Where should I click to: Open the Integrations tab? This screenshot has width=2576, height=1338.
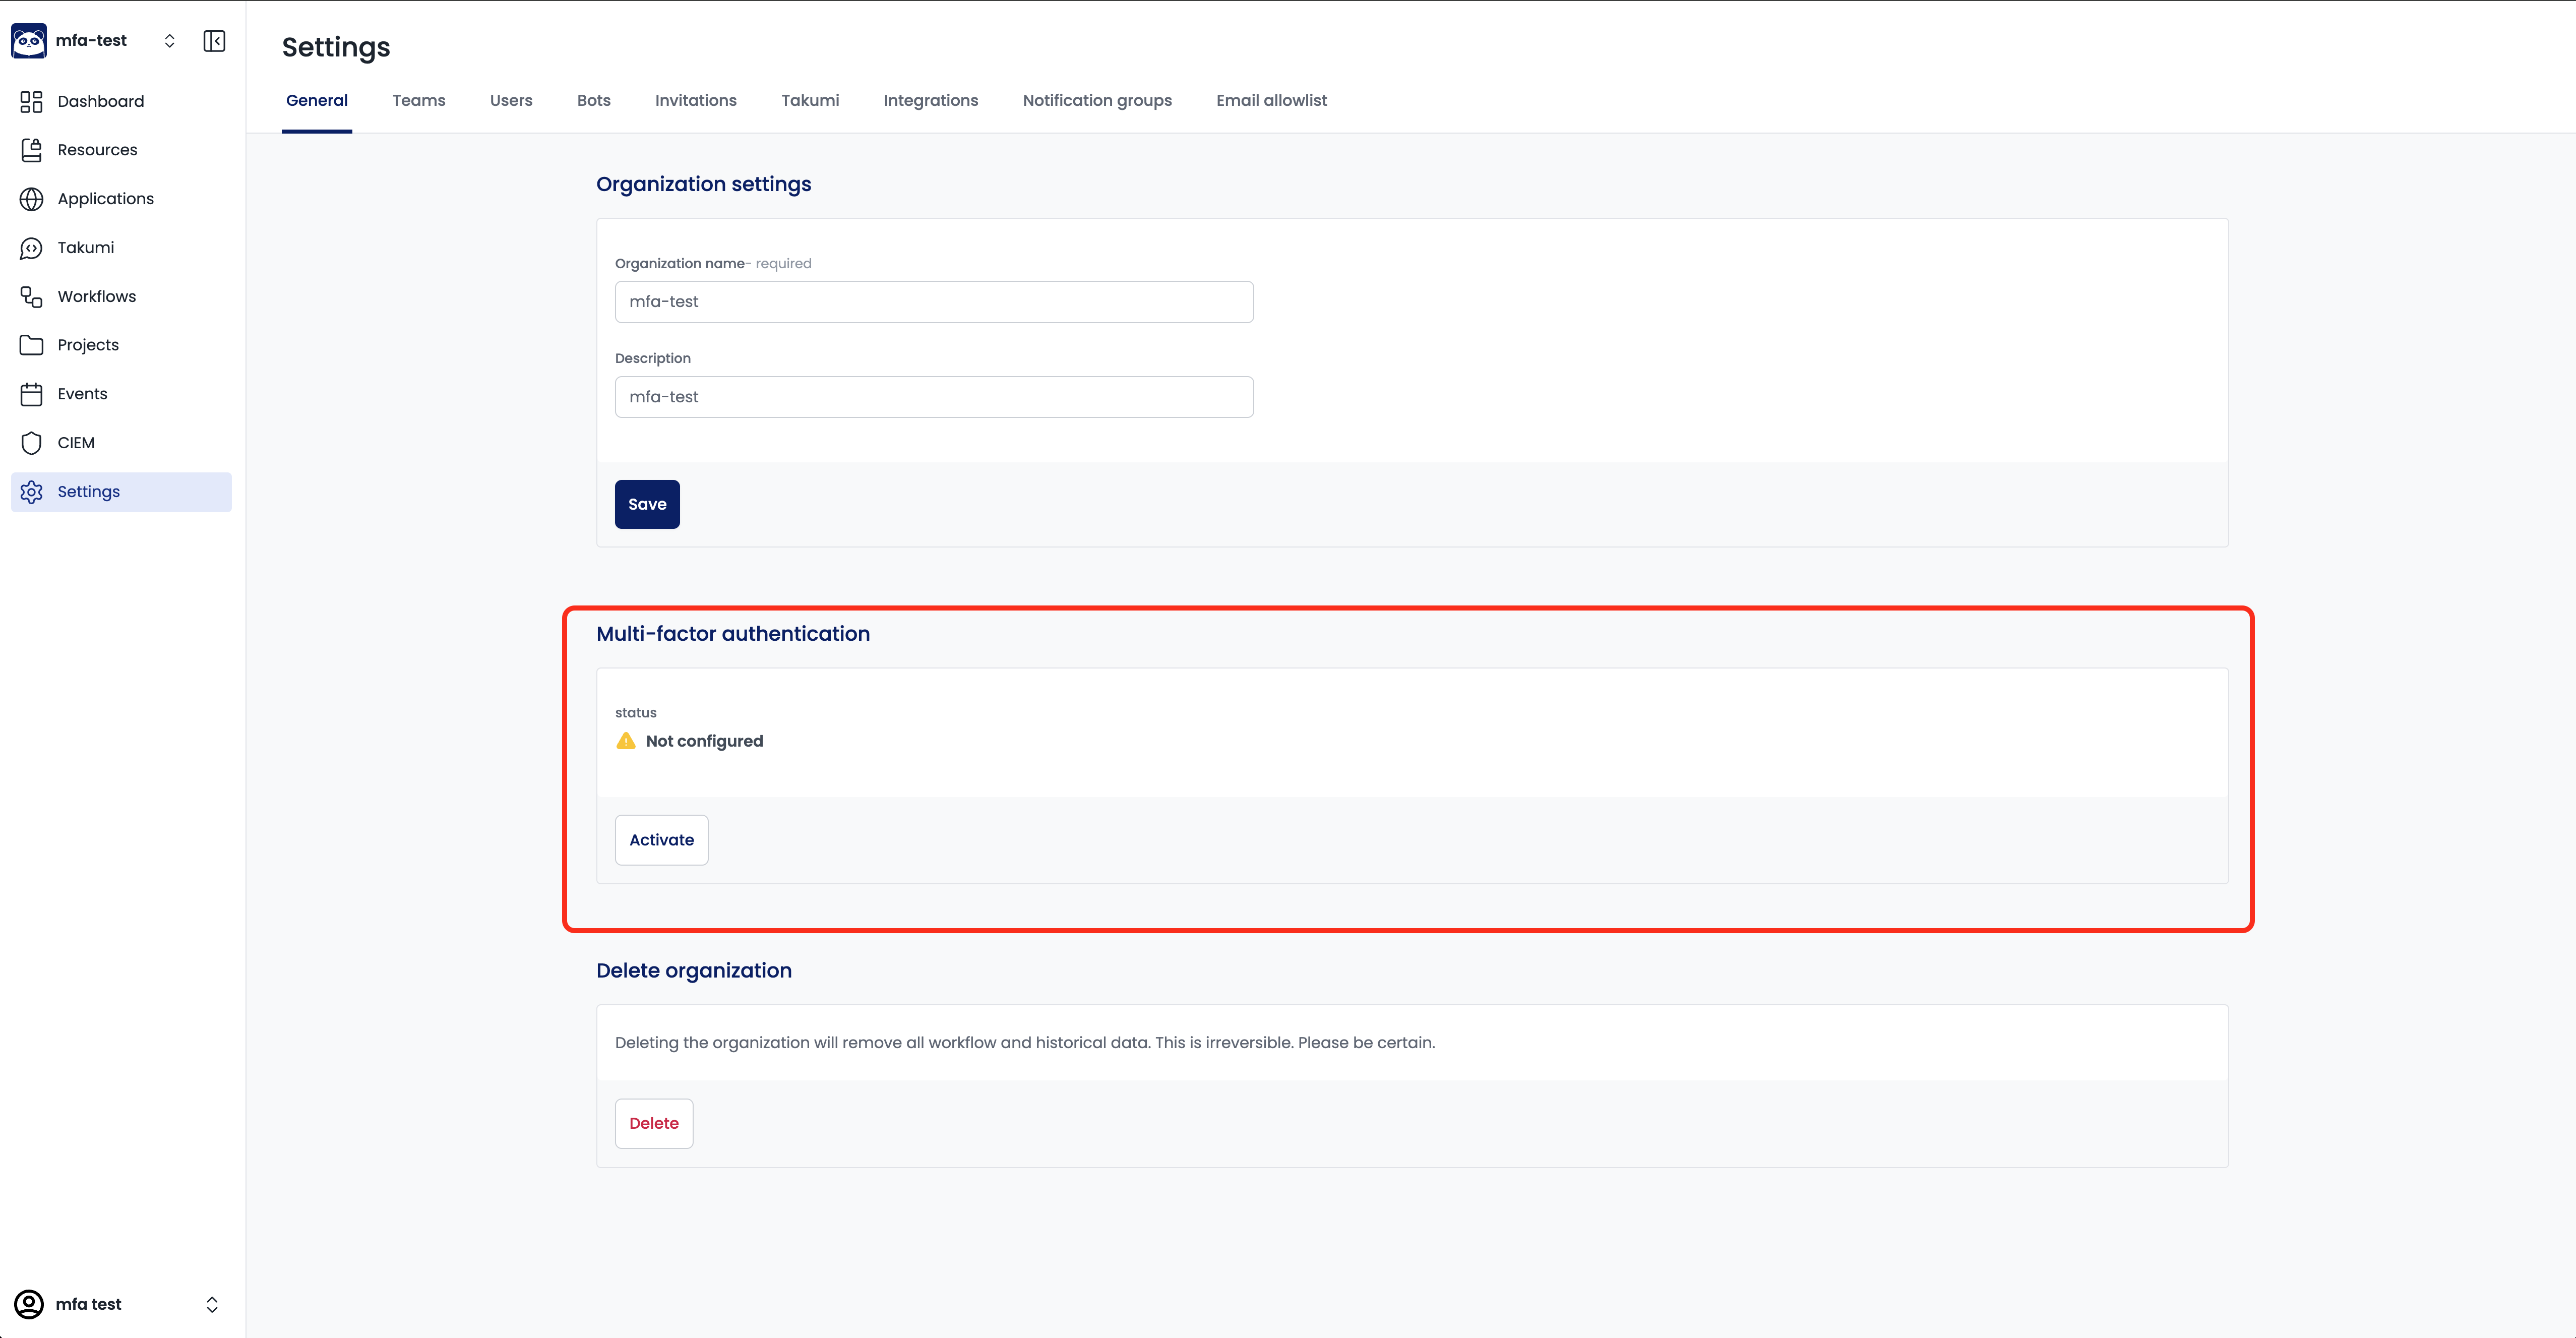[x=930, y=100]
